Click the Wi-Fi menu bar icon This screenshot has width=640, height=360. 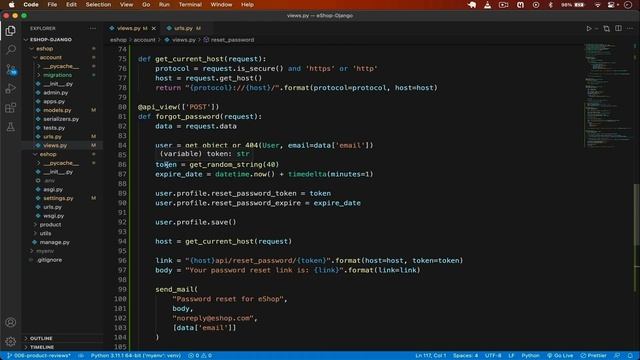pyautogui.click(x=598, y=5)
